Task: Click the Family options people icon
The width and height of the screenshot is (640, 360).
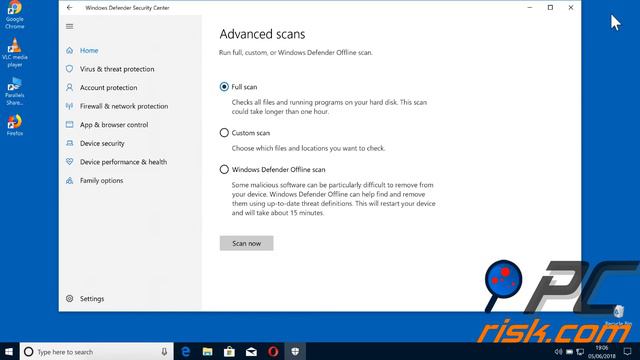Action: pyautogui.click(x=70, y=180)
